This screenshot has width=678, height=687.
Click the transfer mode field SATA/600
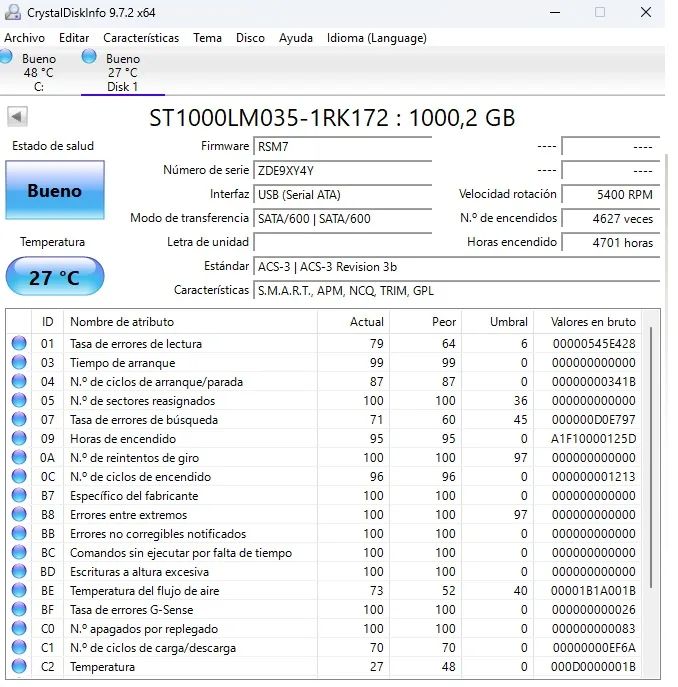[x=342, y=219]
